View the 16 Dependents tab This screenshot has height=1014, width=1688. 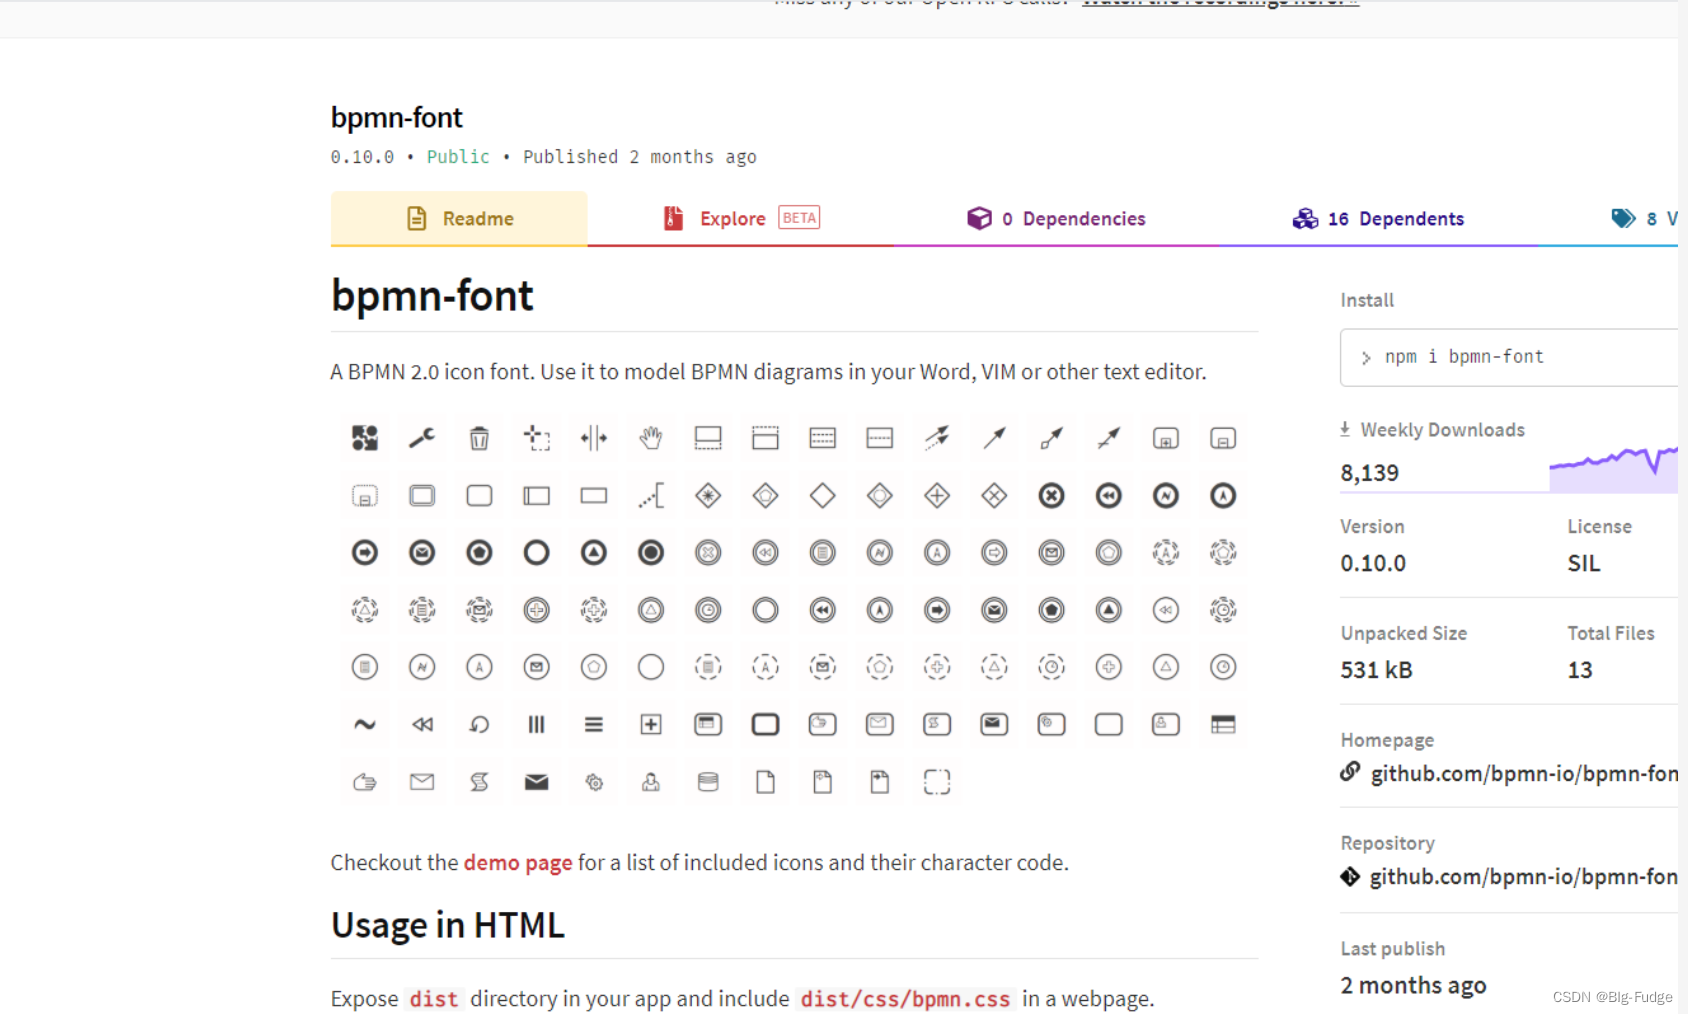(x=1378, y=218)
